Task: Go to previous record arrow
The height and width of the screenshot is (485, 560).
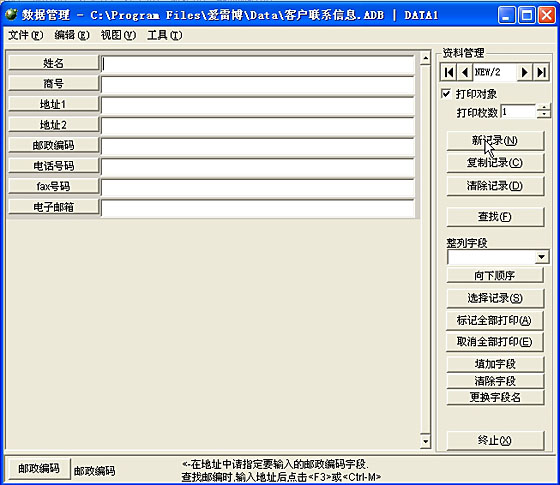Action: 465,72
